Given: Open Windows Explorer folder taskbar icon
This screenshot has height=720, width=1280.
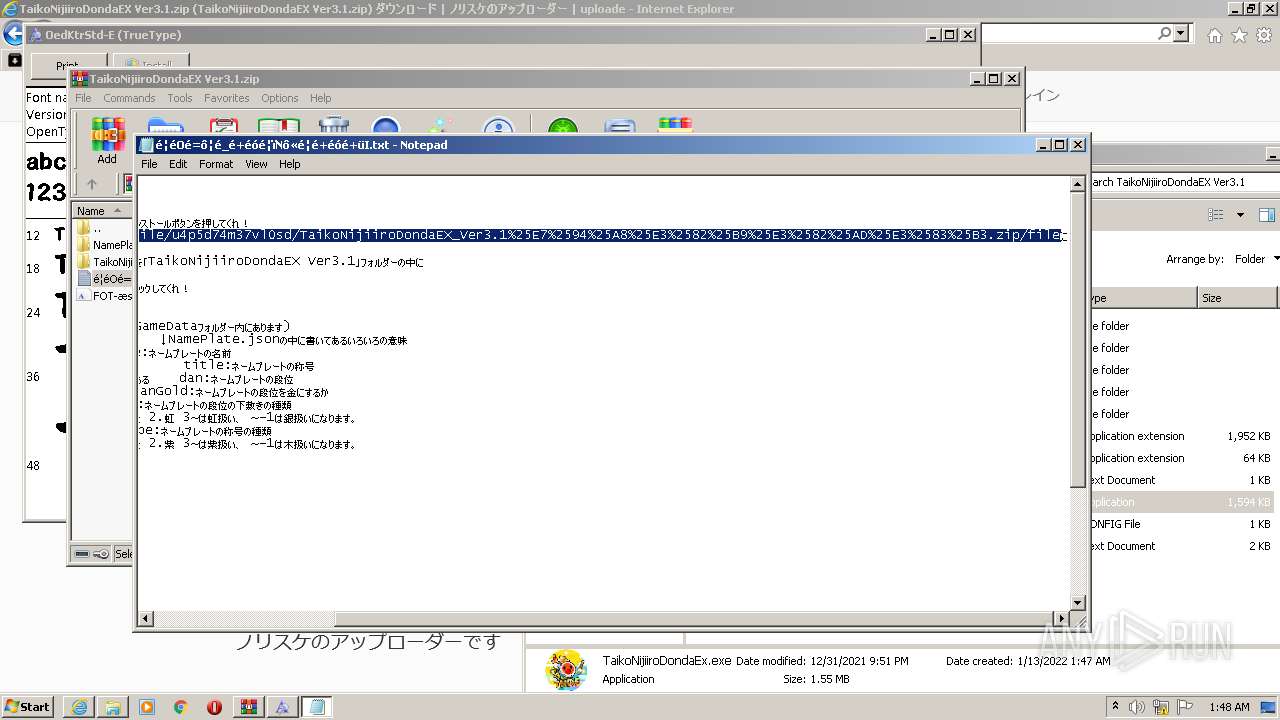Looking at the screenshot, I should [113, 707].
